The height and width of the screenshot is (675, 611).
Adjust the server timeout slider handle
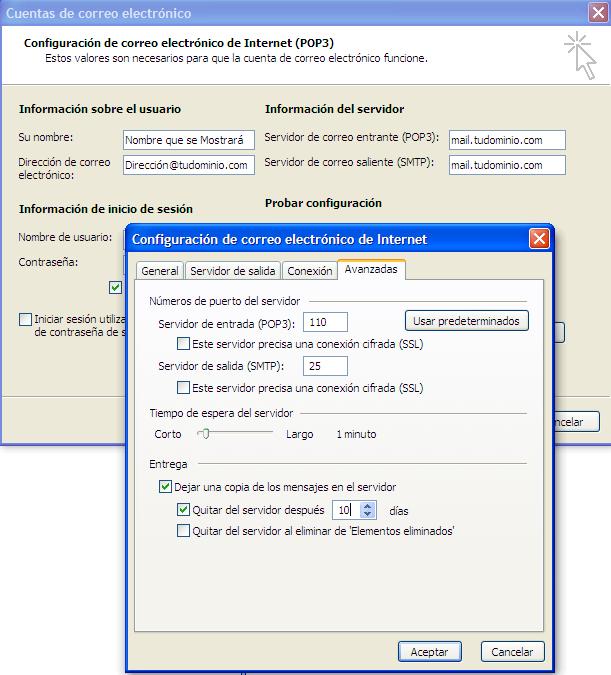[x=206, y=433]
